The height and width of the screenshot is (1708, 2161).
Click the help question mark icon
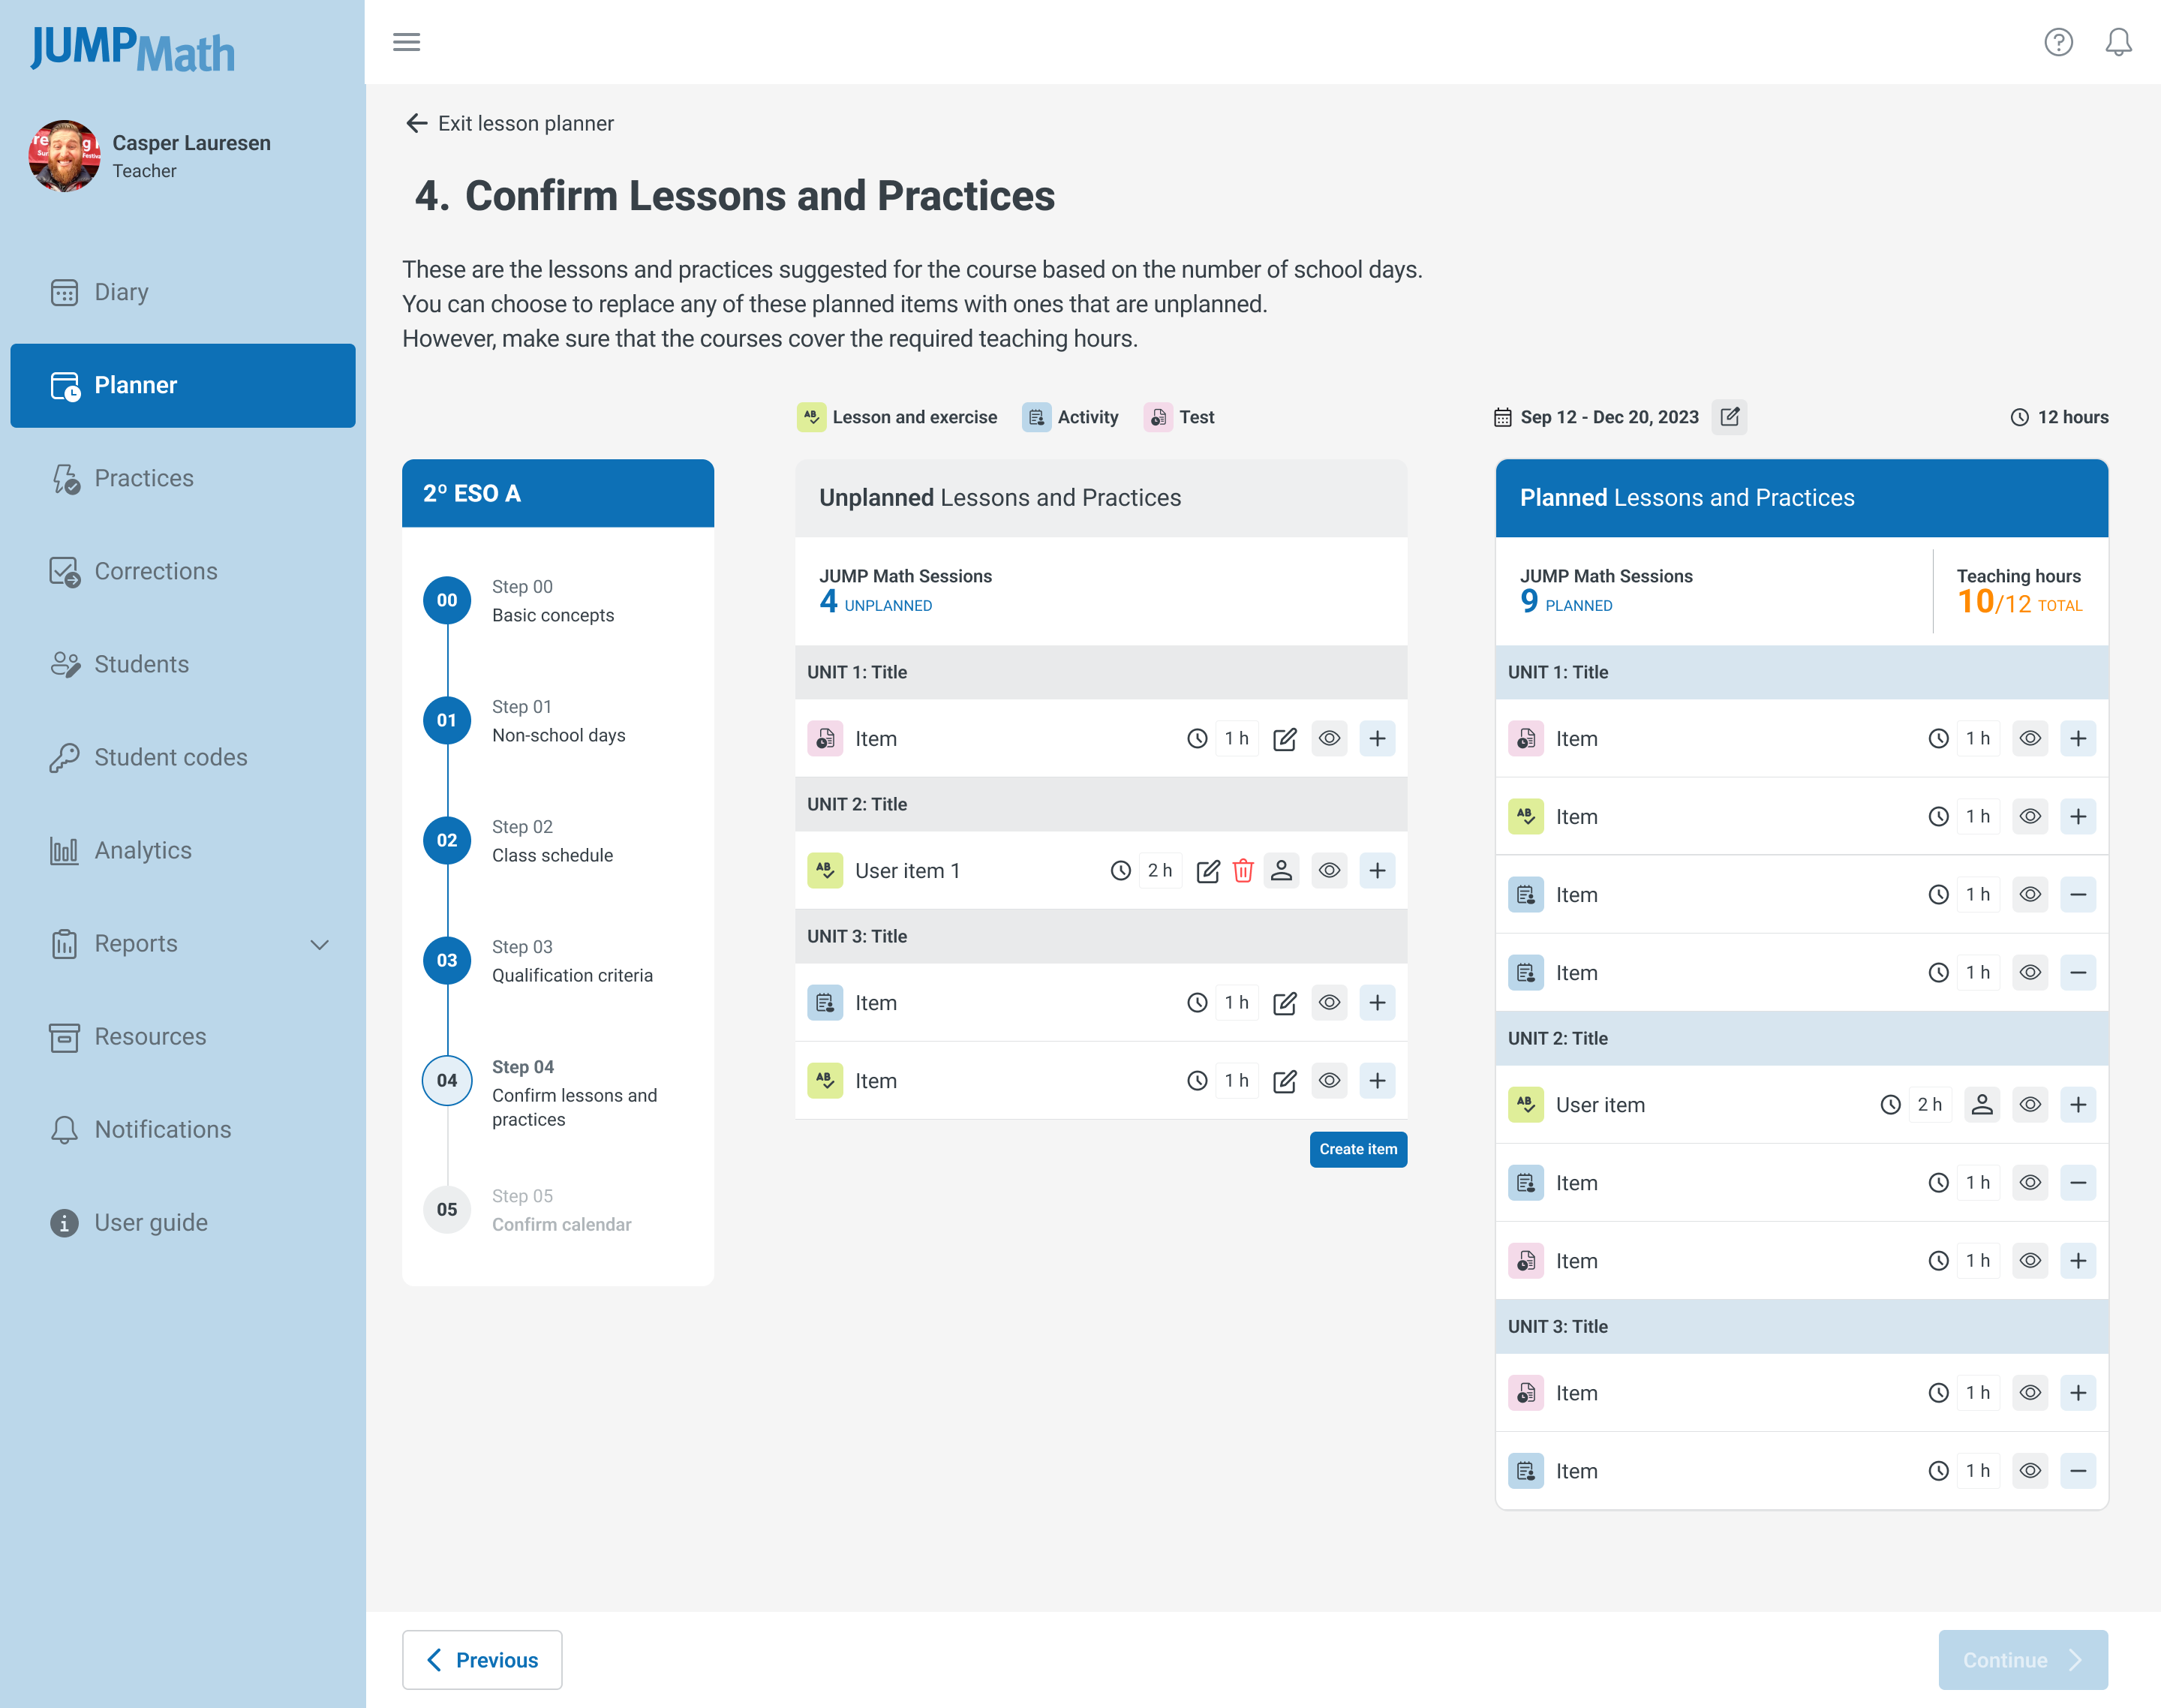click(2058, 42)
